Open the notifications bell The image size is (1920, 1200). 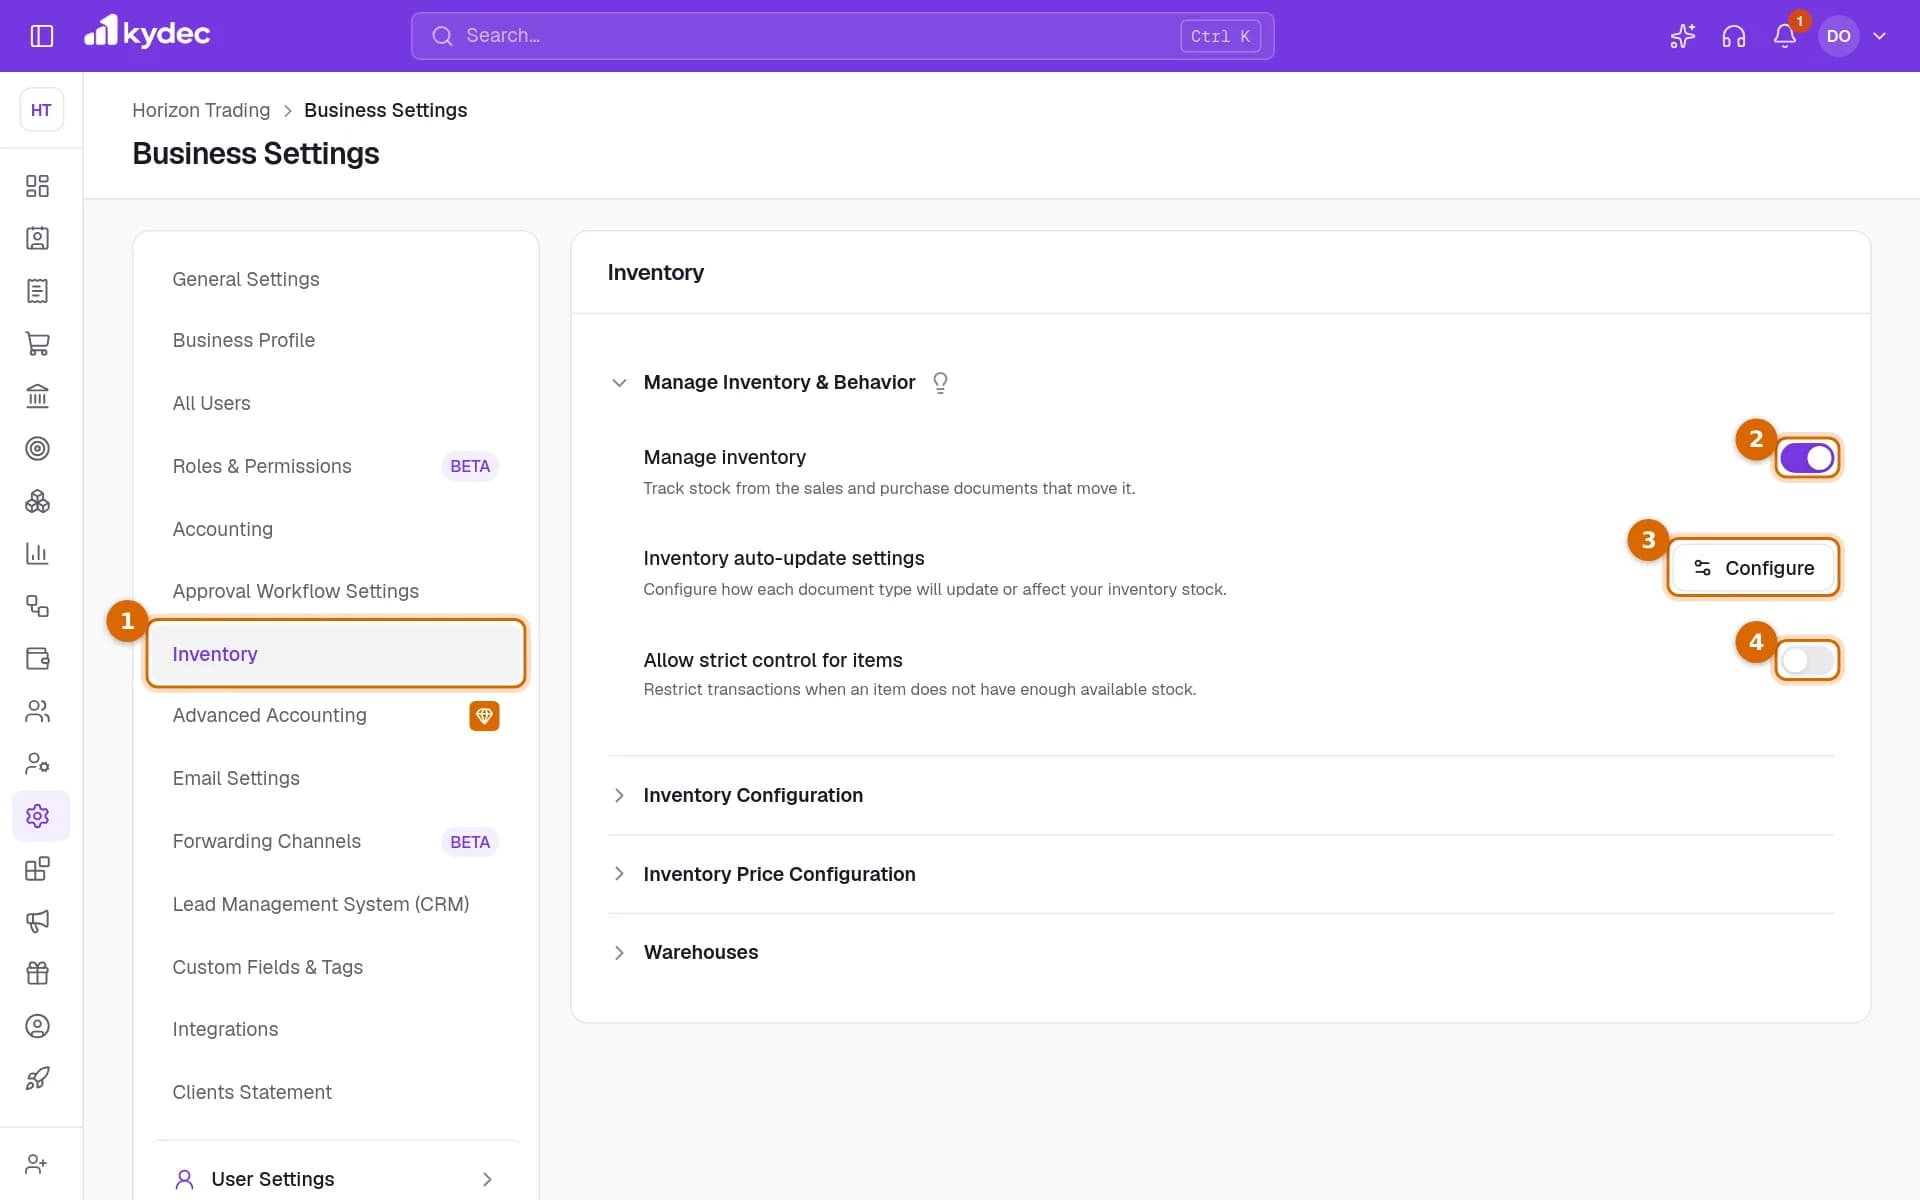click(x=1785, y=36)
